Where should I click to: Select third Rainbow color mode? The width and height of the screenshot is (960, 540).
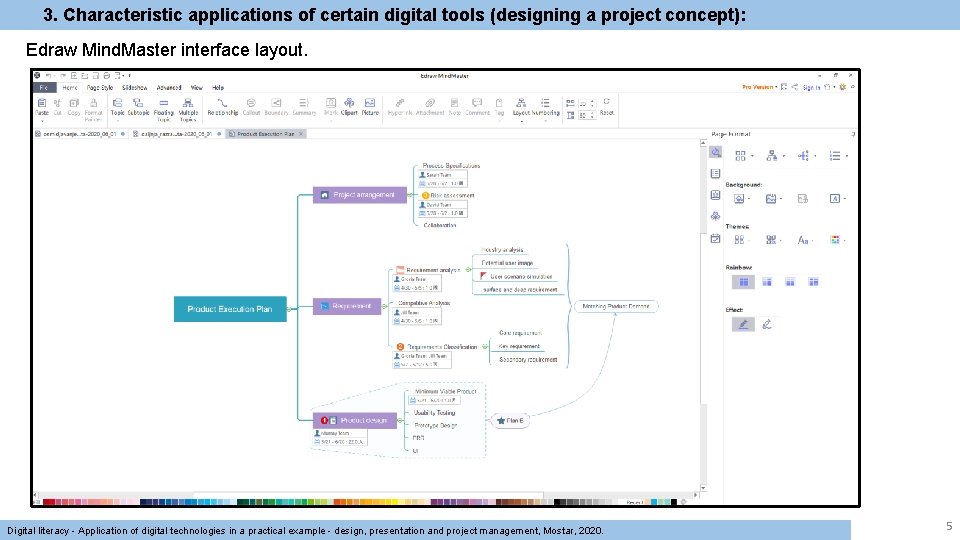790,282
